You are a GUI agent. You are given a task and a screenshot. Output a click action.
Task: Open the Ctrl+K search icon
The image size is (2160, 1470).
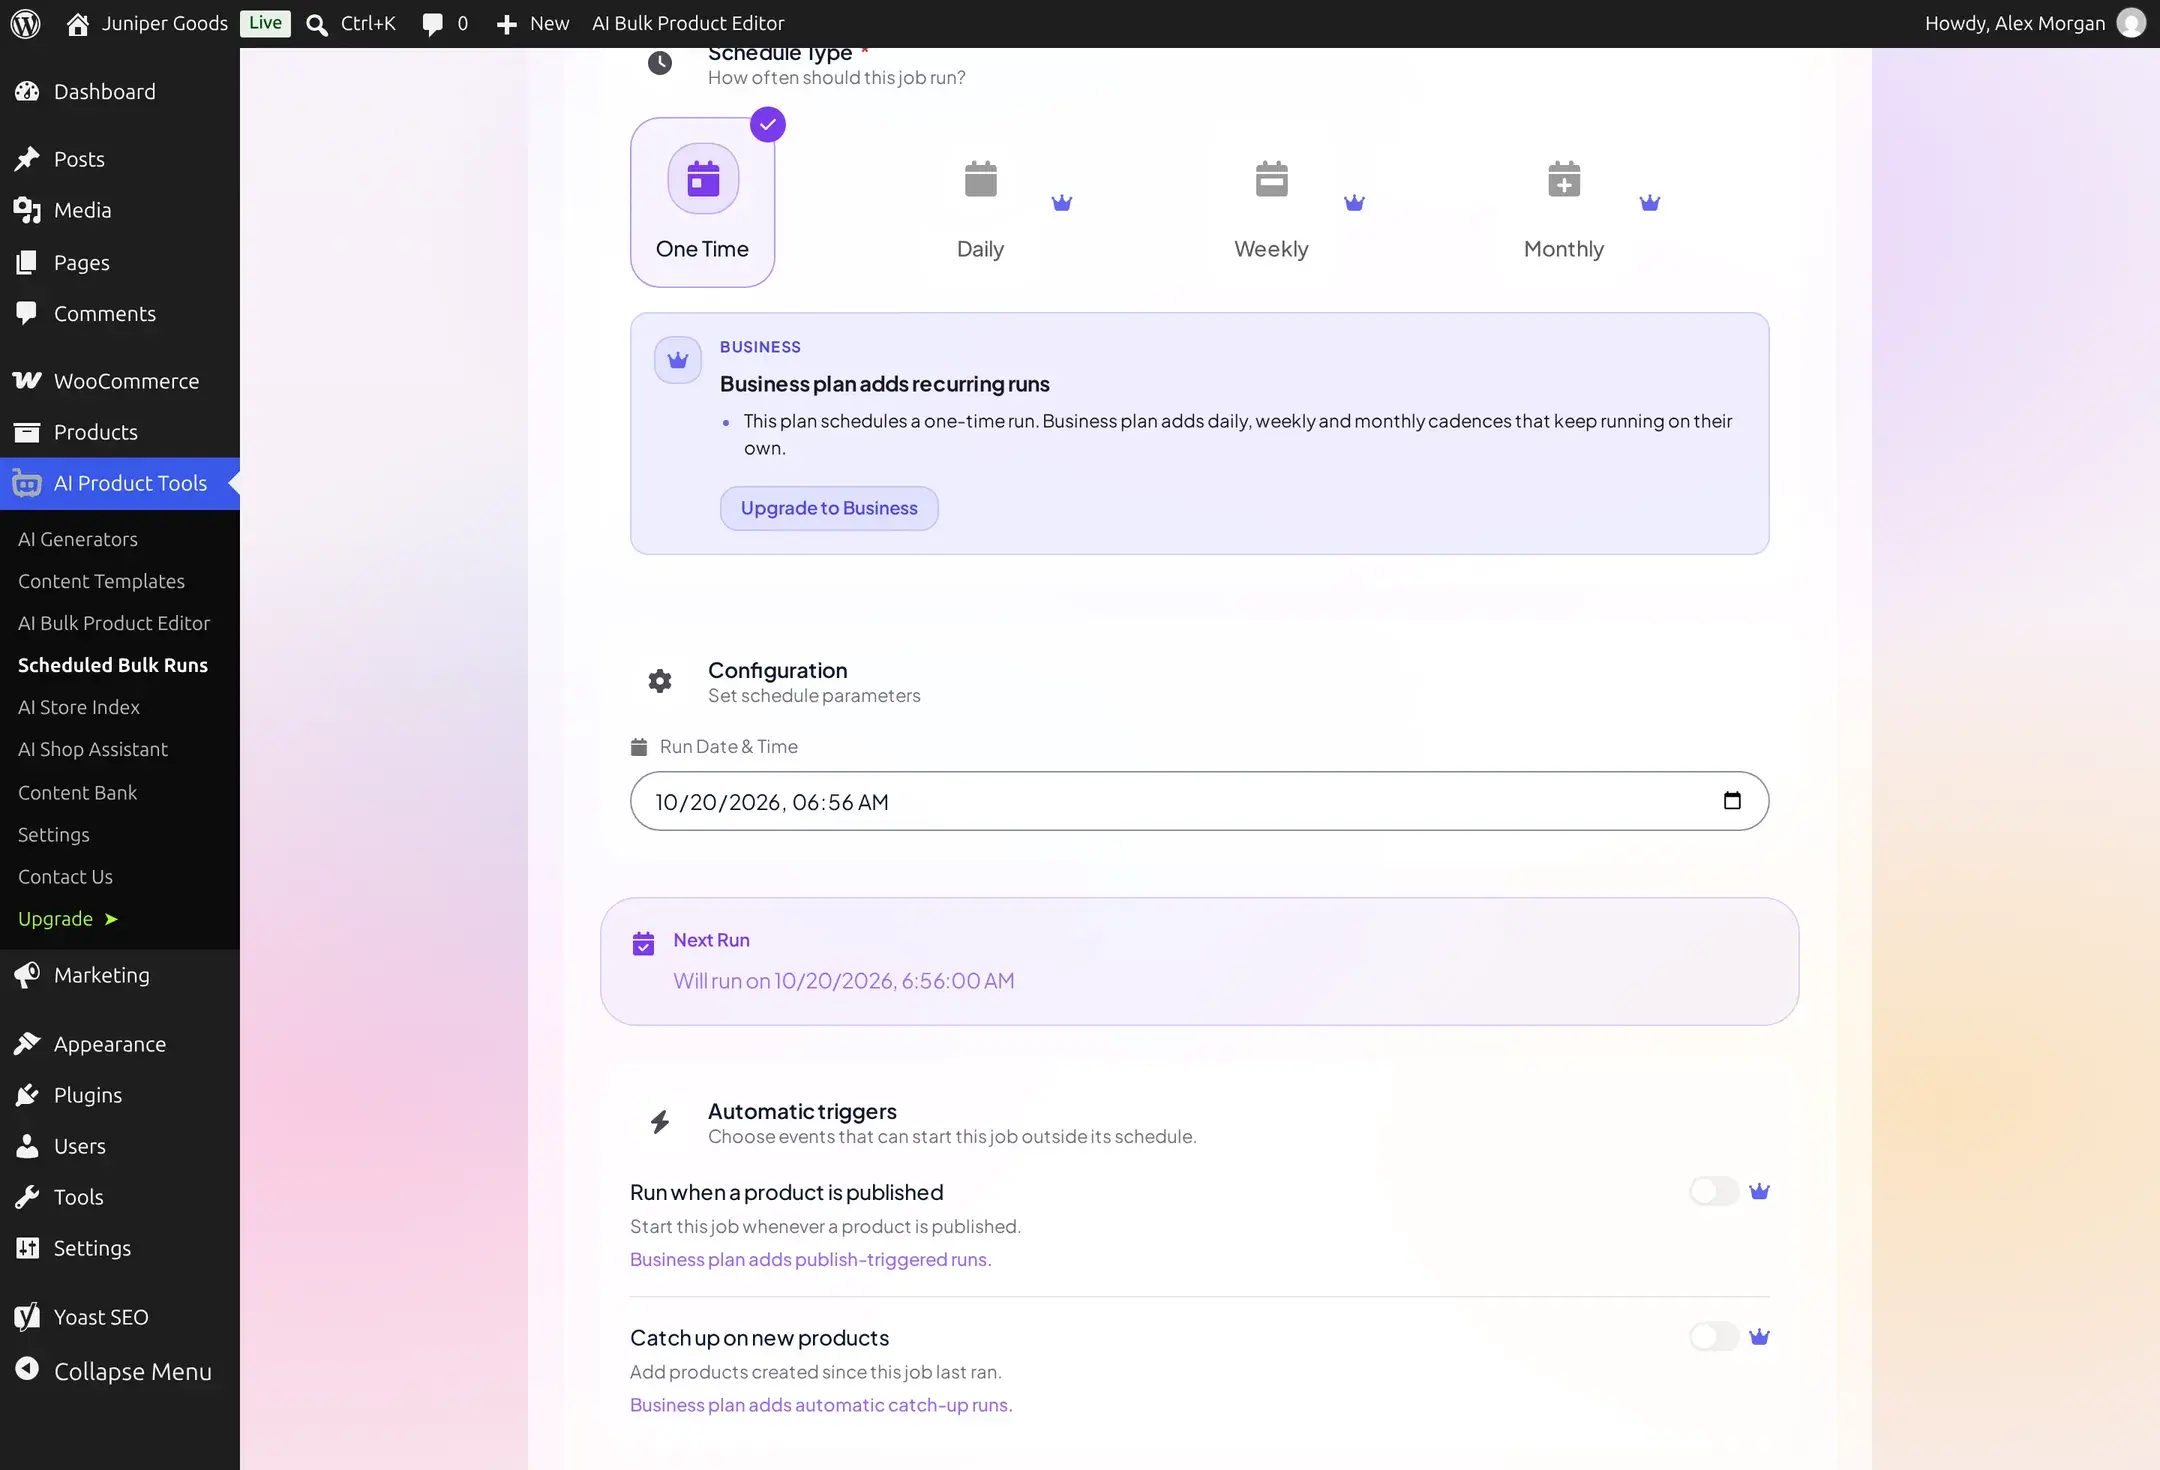pos(317,24)
